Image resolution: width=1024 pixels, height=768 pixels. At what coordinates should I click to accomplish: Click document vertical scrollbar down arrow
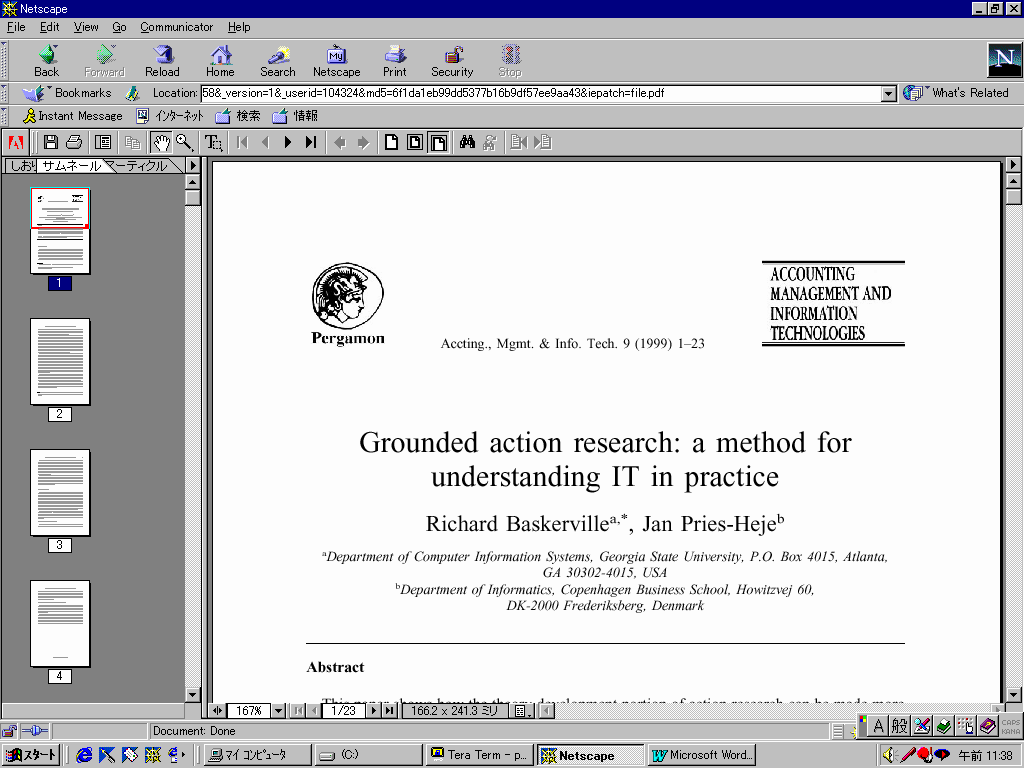1014,695
